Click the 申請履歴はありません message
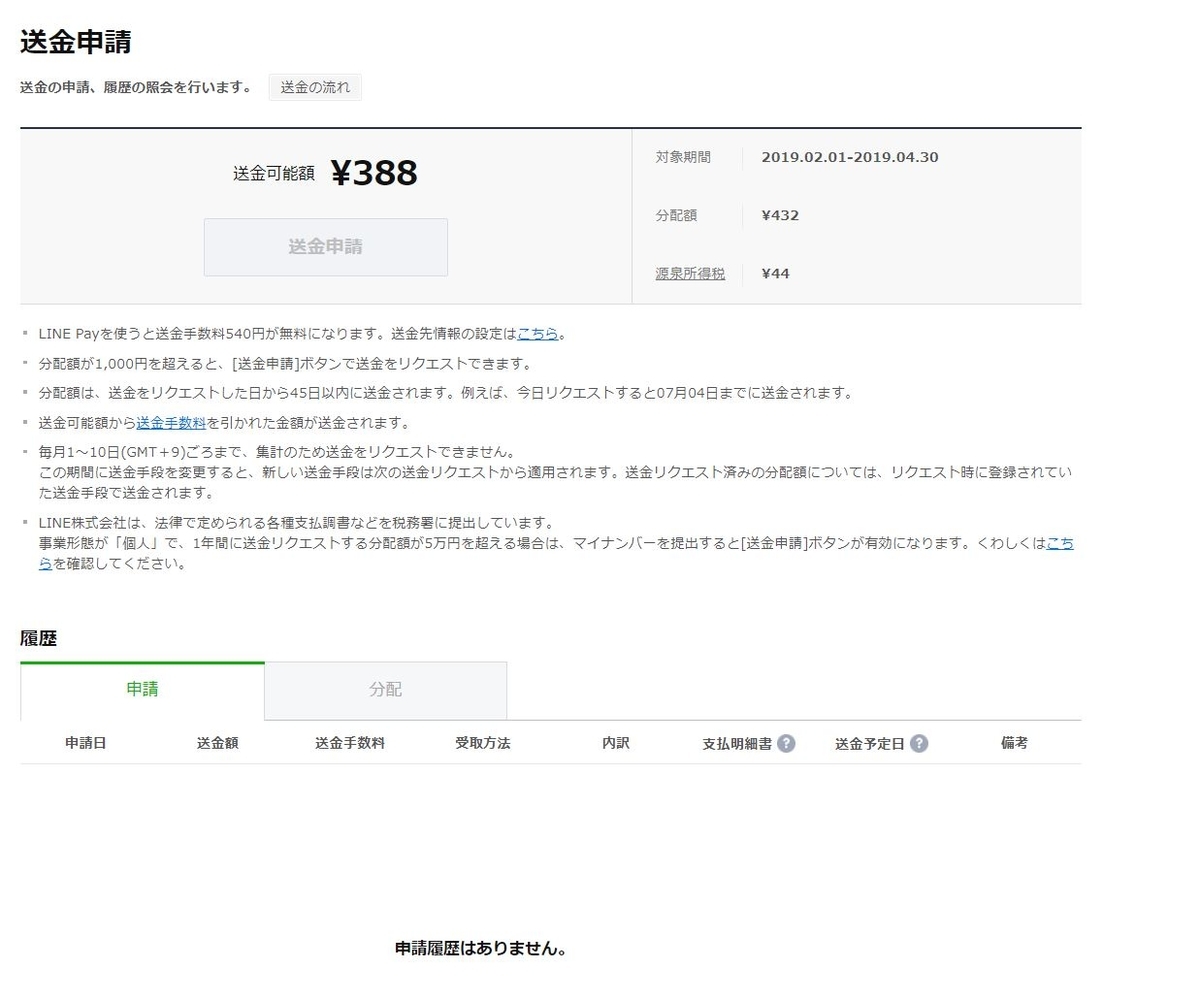This screenshot has width=1200, height=1000. (481, 949)
